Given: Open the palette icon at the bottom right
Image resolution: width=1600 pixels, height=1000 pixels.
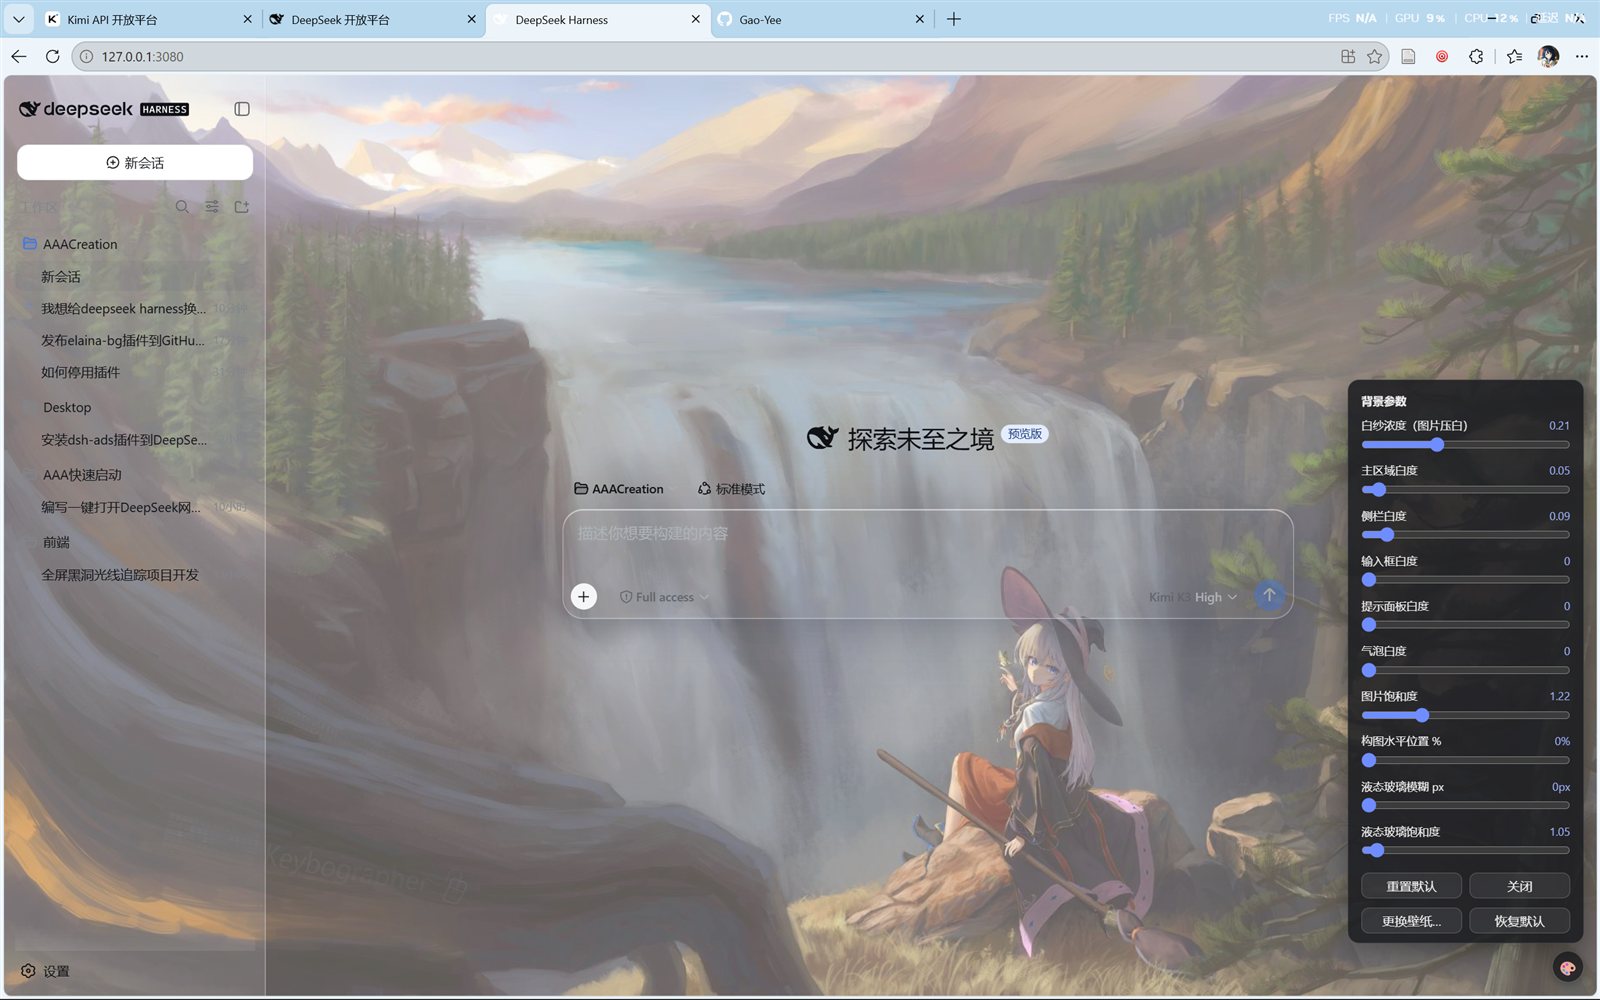Looking at the screenshot, I should [x=1567, y=967].
